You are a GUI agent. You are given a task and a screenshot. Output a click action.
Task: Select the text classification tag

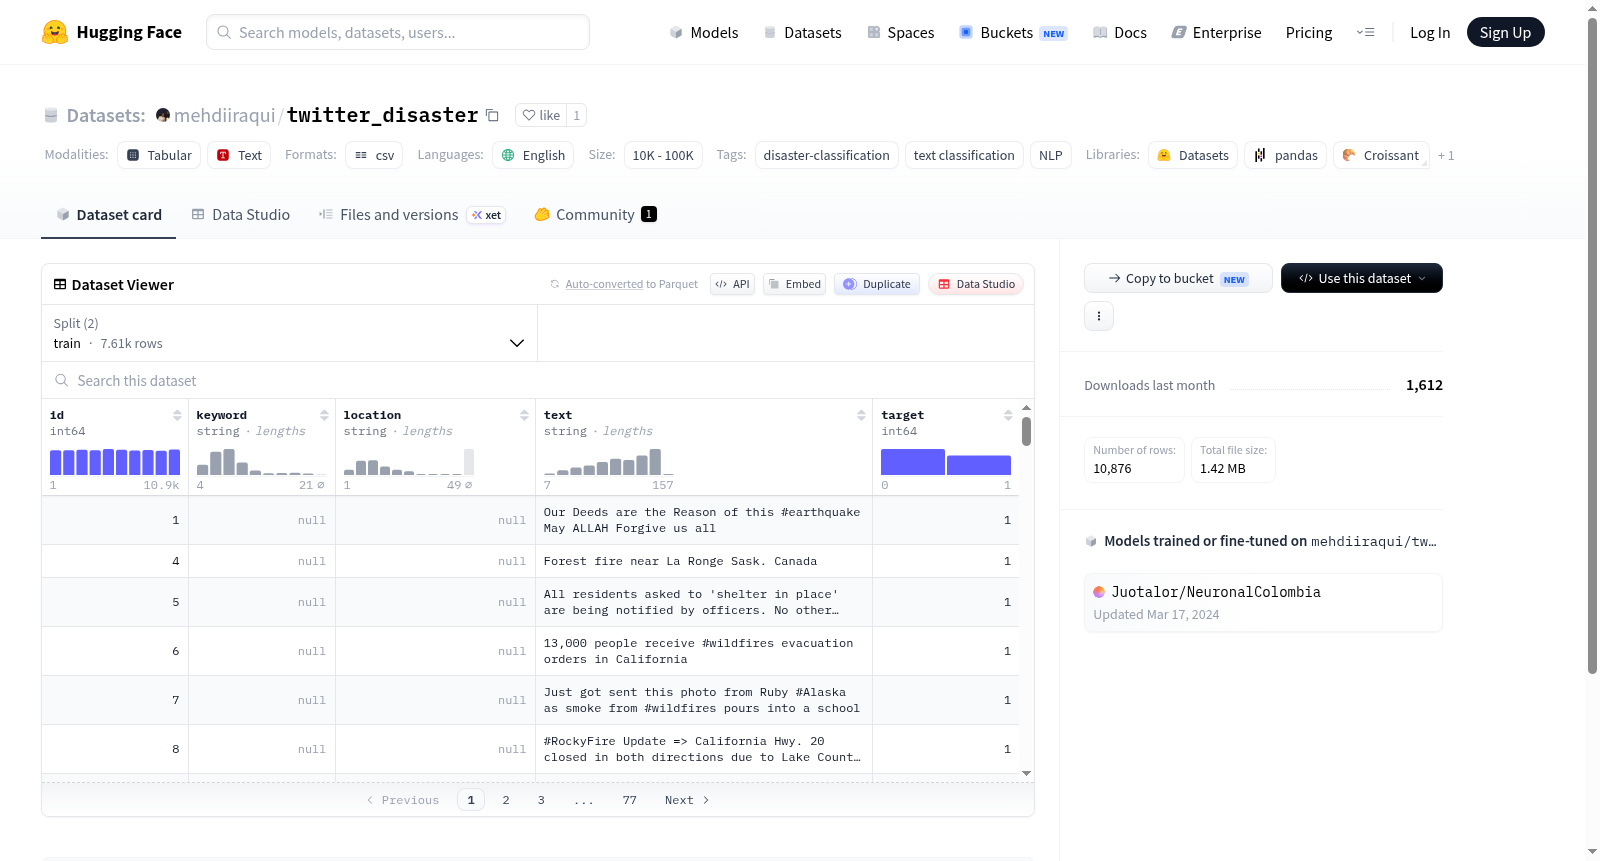click(964, 155)
